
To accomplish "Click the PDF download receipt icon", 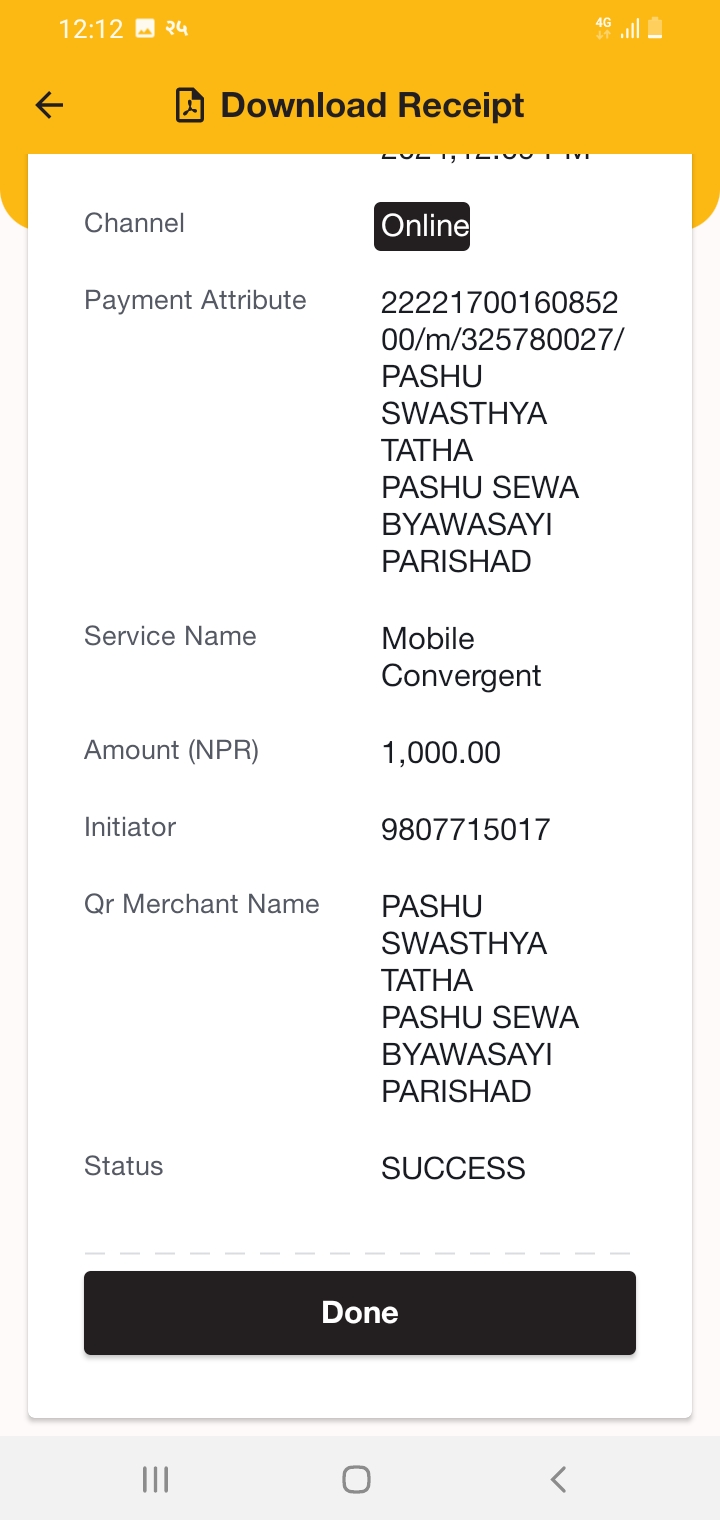I will (x=190, y=105).
